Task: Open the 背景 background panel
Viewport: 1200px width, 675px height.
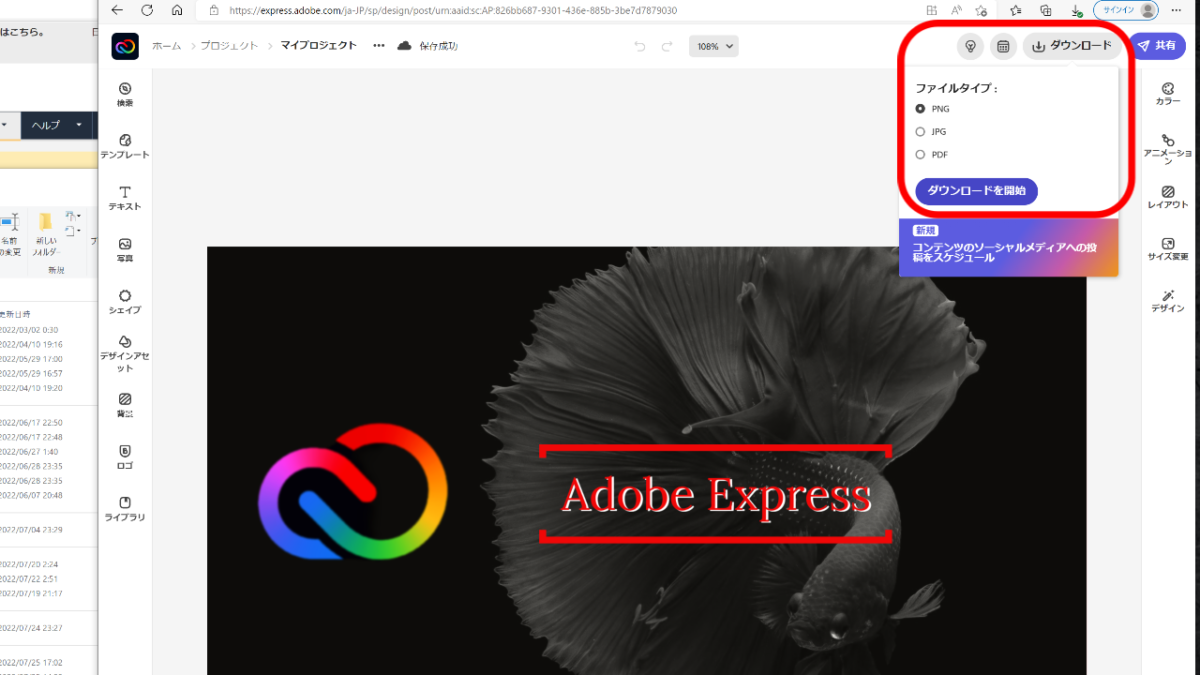Action: click(125, 405)
